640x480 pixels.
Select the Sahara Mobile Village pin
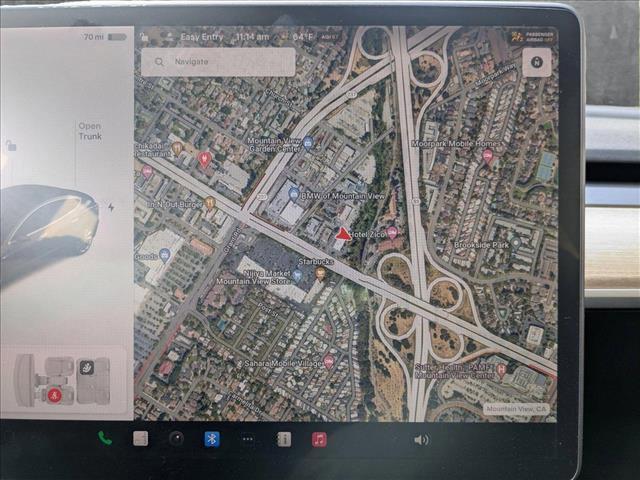(329, 362)
